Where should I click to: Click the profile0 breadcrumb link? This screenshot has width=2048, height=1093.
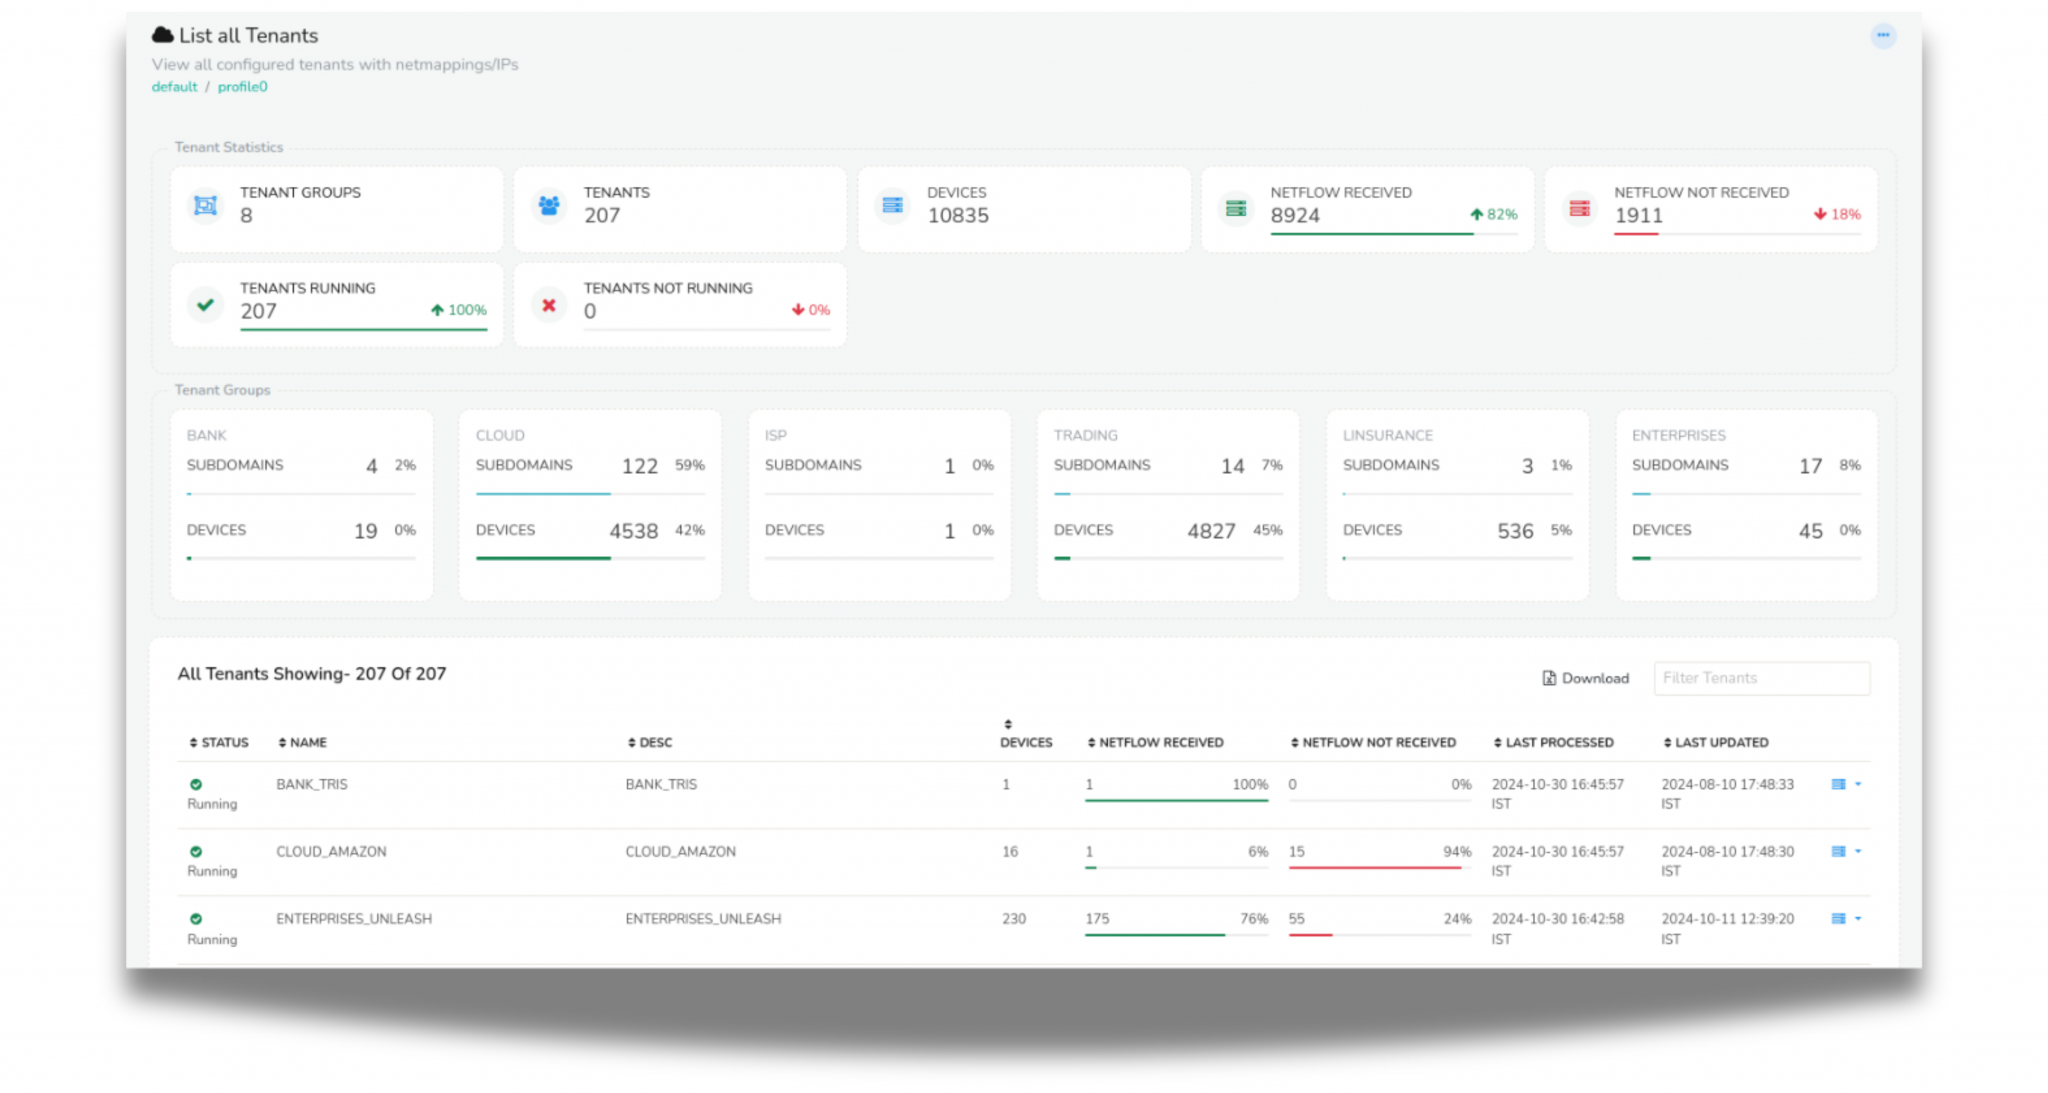(243, 87)
